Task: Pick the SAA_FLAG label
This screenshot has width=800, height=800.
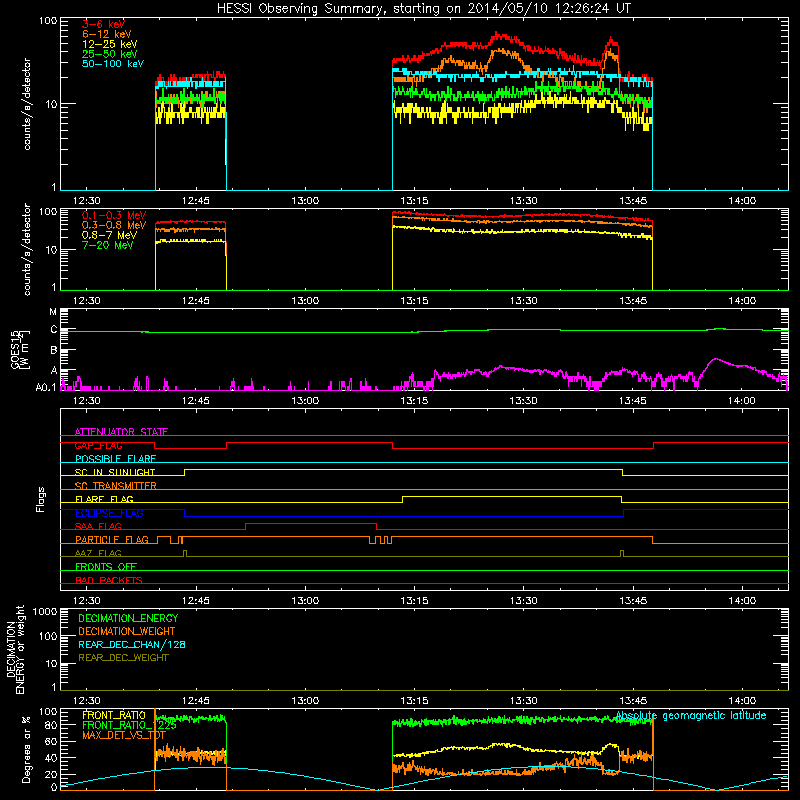Action: tap(98, 527)
